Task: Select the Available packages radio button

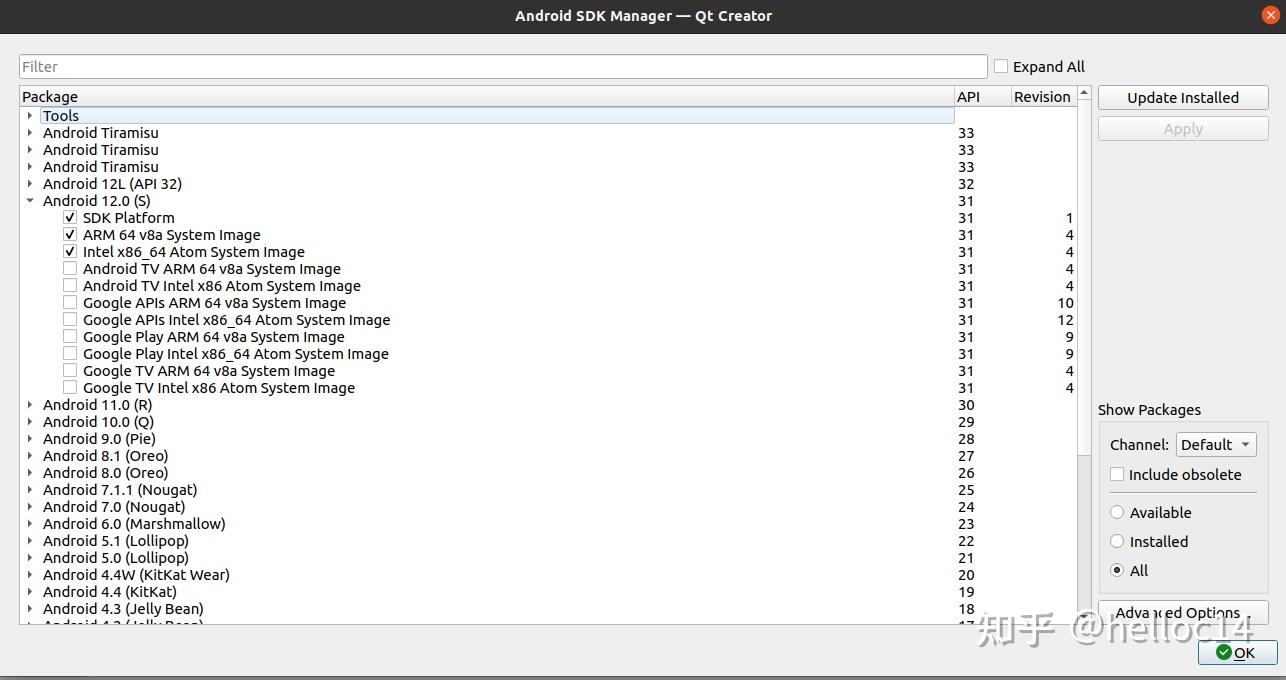Action: point(1117,512)
